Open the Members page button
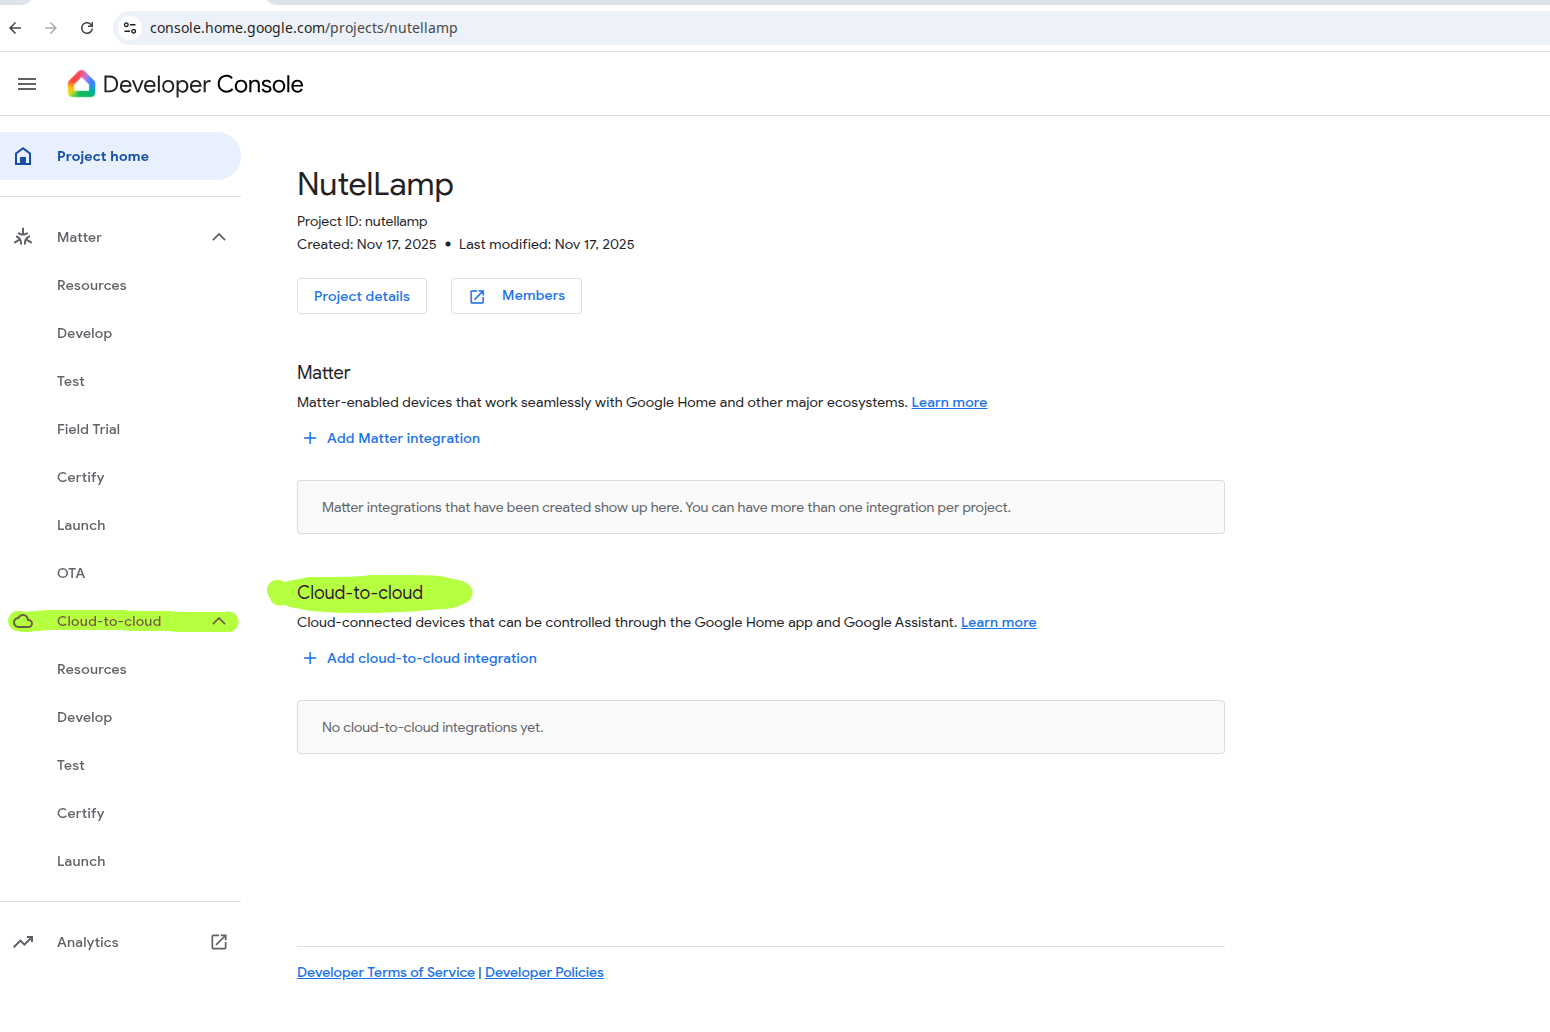Screen dimensions: 1550x1032 [x=516, y=296]
